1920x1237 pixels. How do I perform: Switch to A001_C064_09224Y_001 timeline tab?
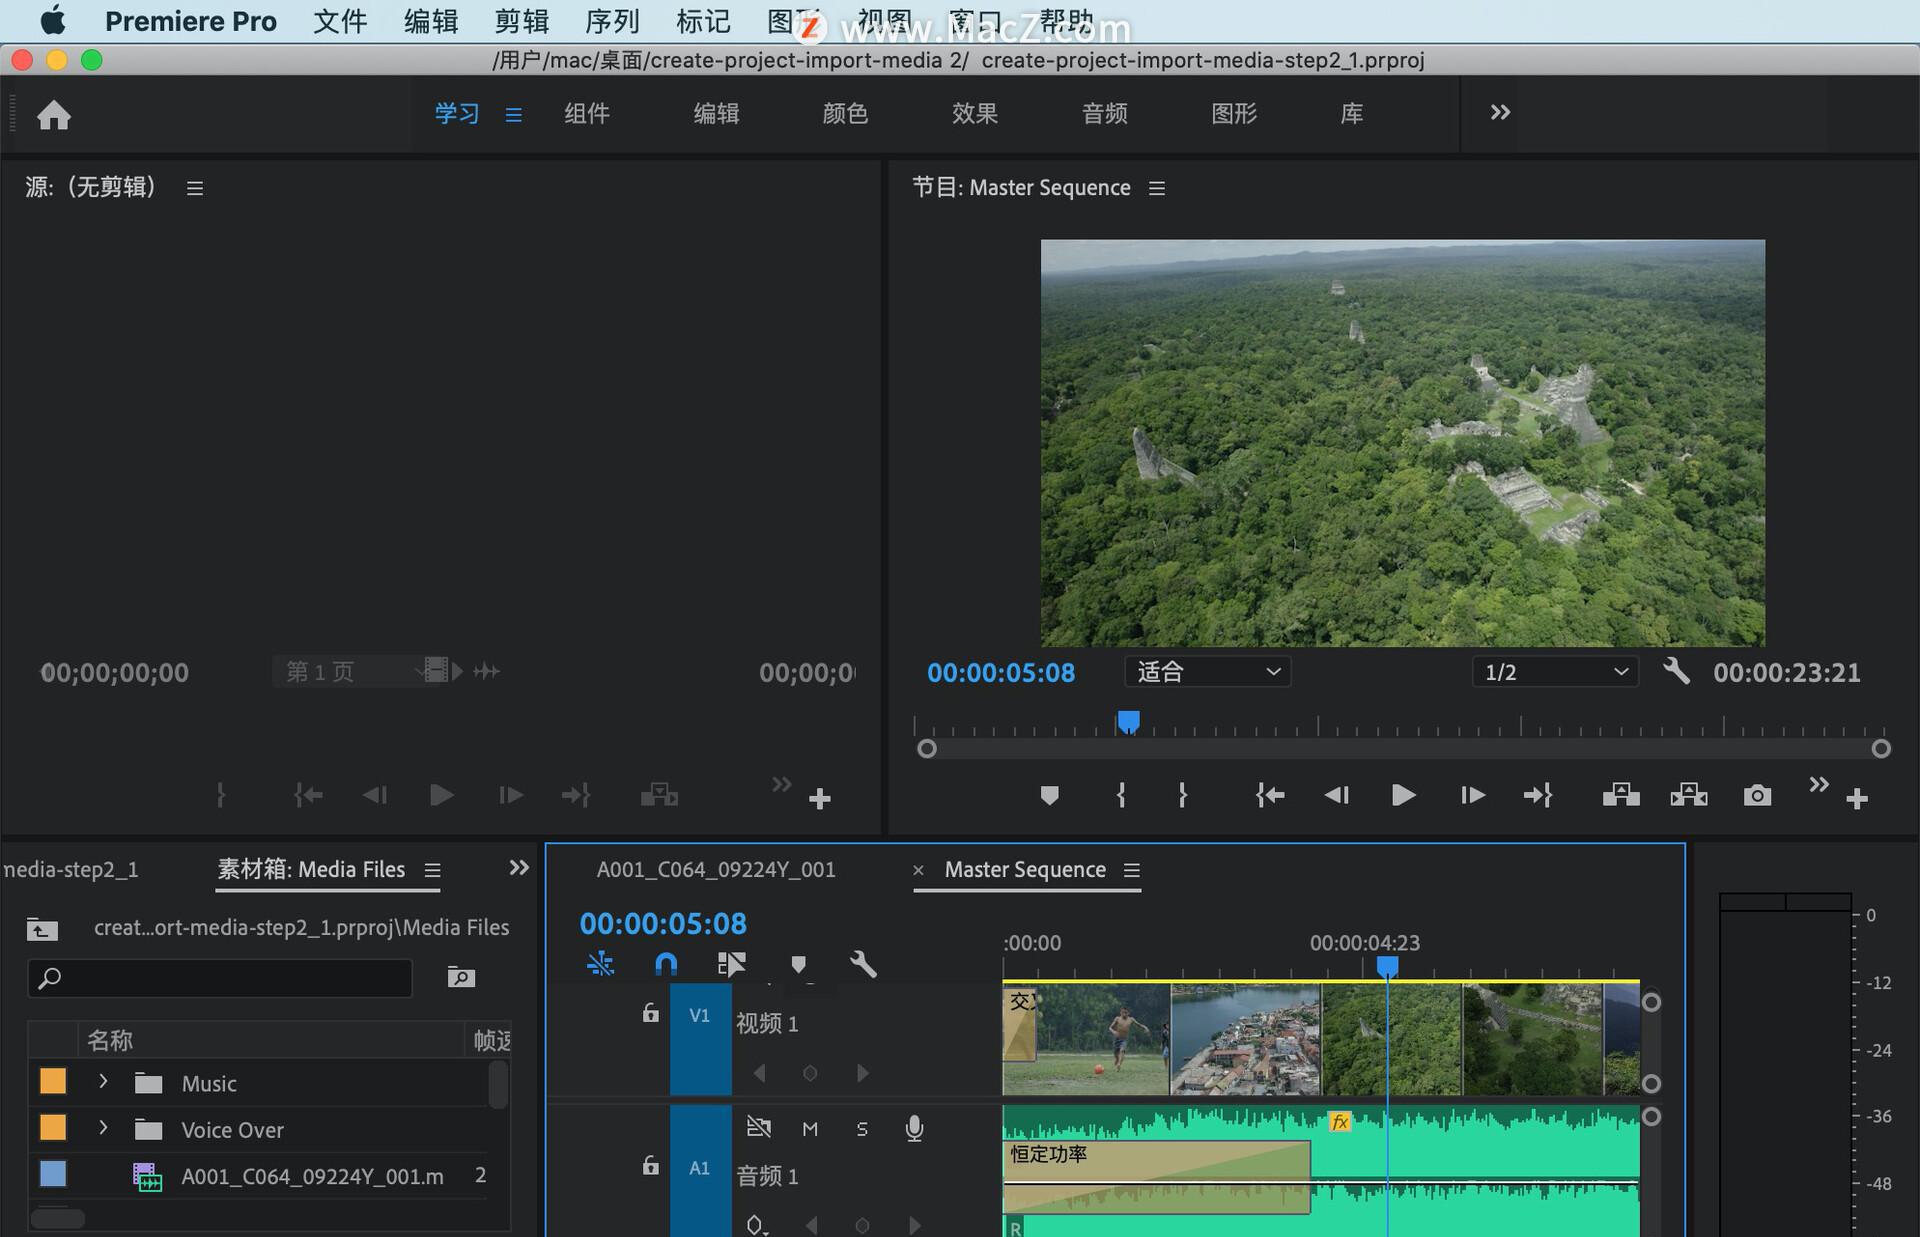coord(716,870)
